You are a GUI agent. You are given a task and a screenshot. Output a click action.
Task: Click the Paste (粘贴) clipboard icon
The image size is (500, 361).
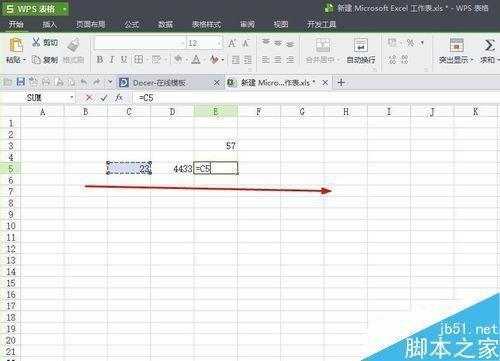(16, 45)
